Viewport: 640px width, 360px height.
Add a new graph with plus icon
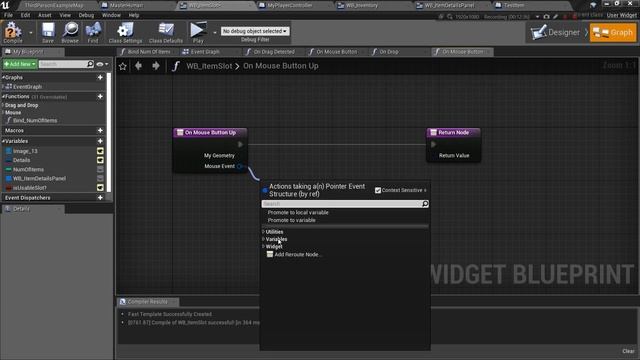point(100,77)
